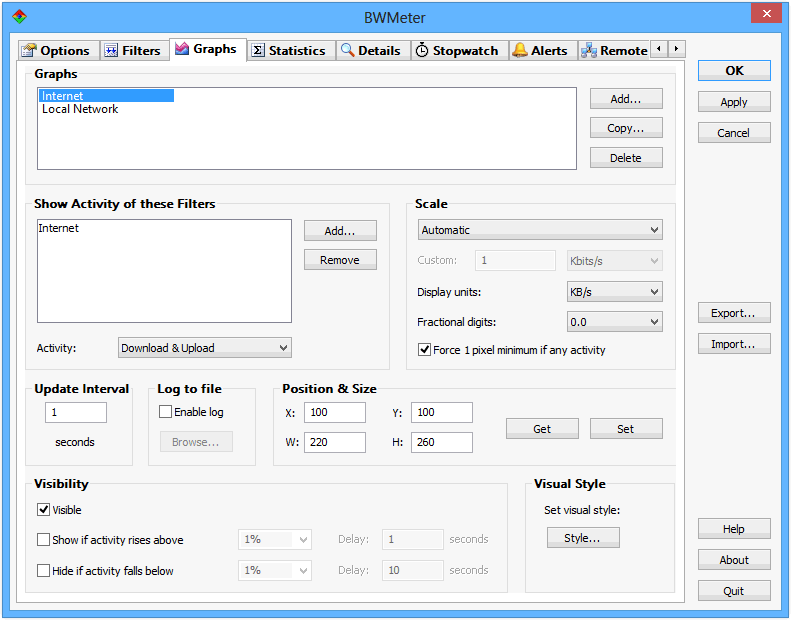Switch to the Options tab
The width and height of the screenshot is (791, 620).
[x=59, y=50]
